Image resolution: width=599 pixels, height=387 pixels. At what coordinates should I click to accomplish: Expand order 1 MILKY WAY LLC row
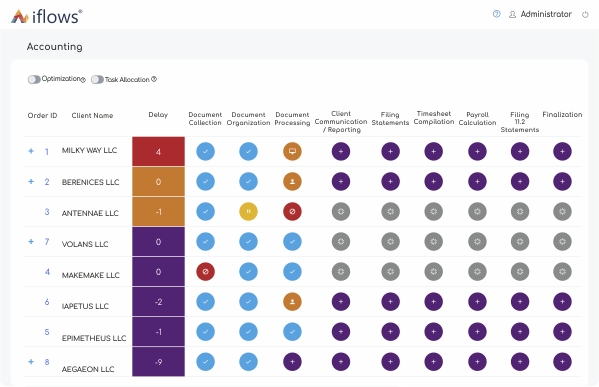click(x=31, y=151)
